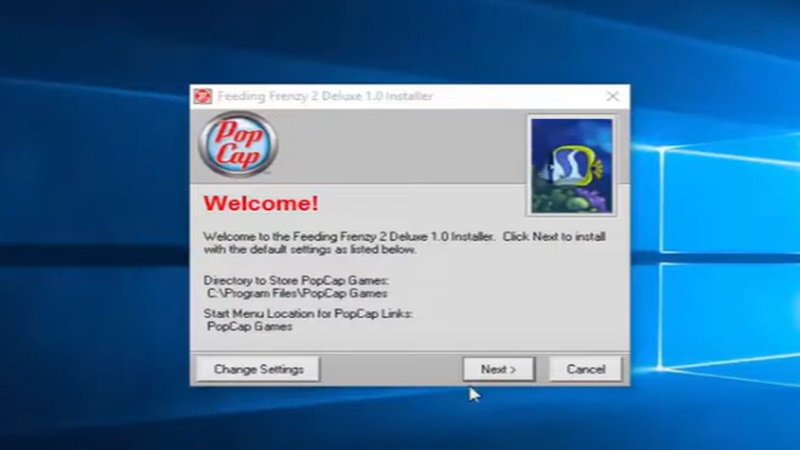Viewport: 800px width, 450px height.
Task: Click the Feeding Frenzy fish thumbnail
Action: pos(571,166)
